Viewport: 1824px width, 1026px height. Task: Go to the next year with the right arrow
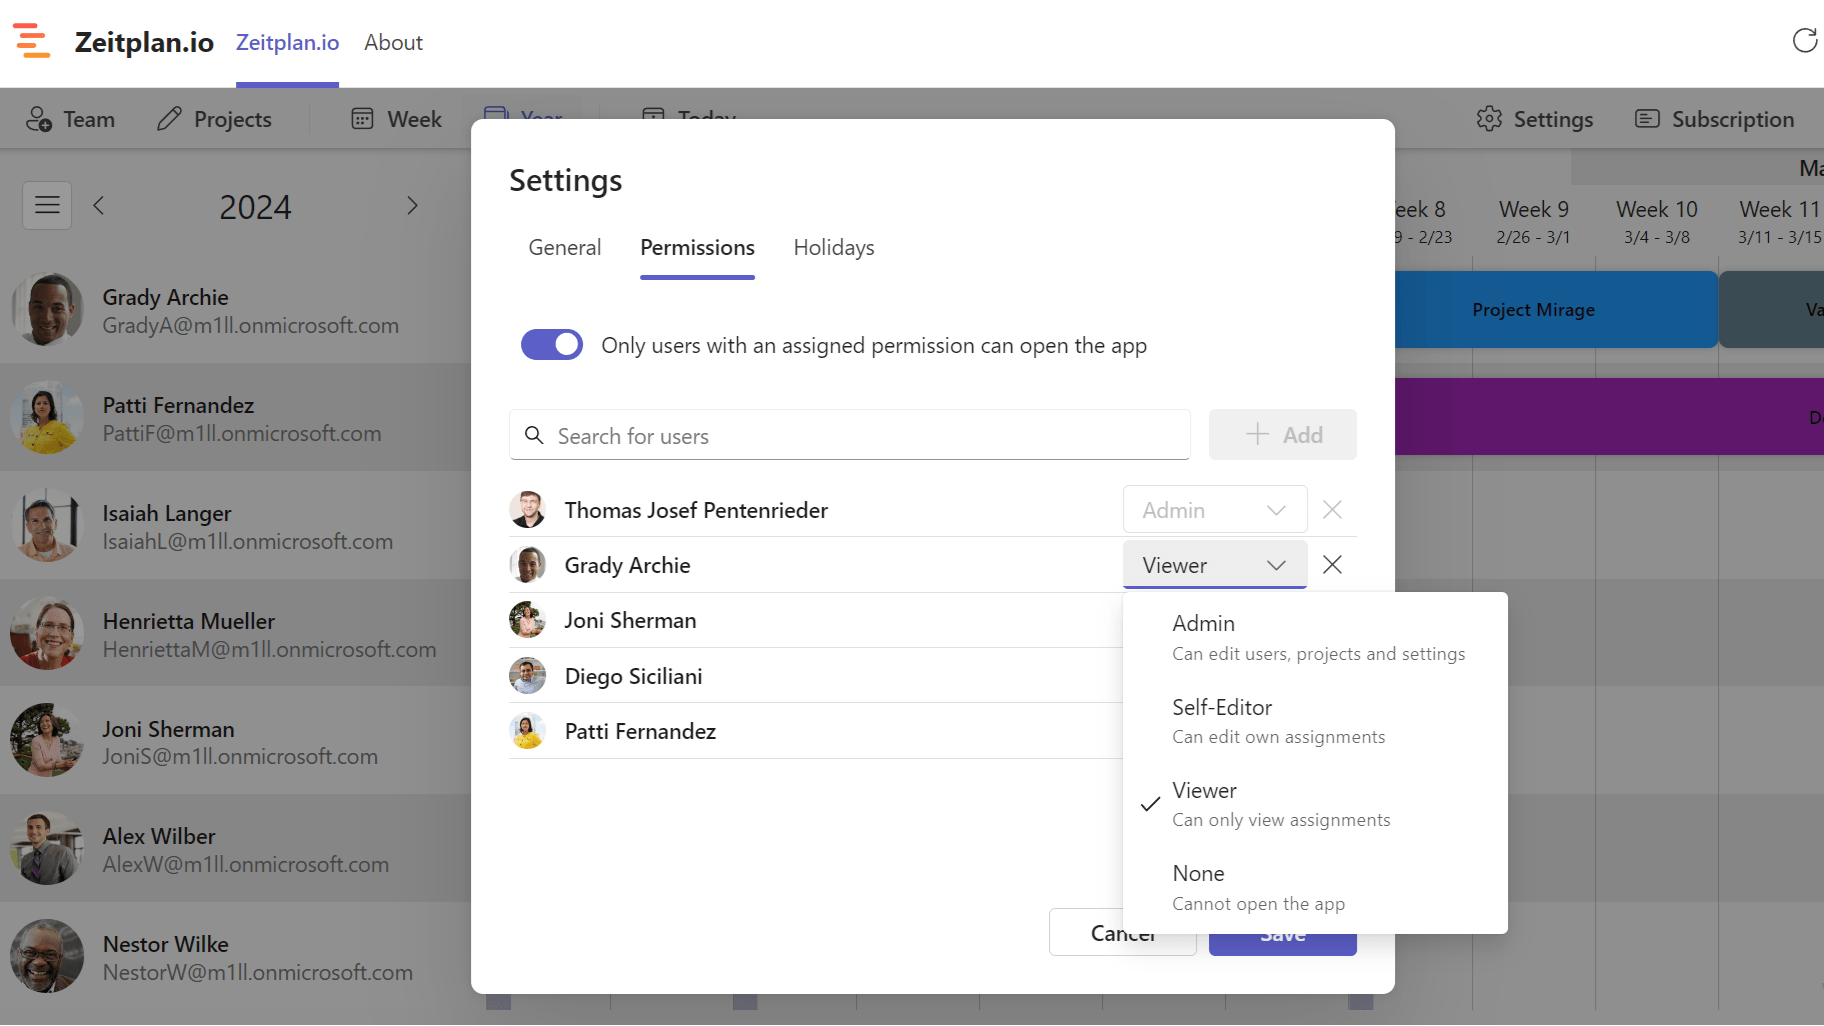pyautogui.click(x=412, y=206)
